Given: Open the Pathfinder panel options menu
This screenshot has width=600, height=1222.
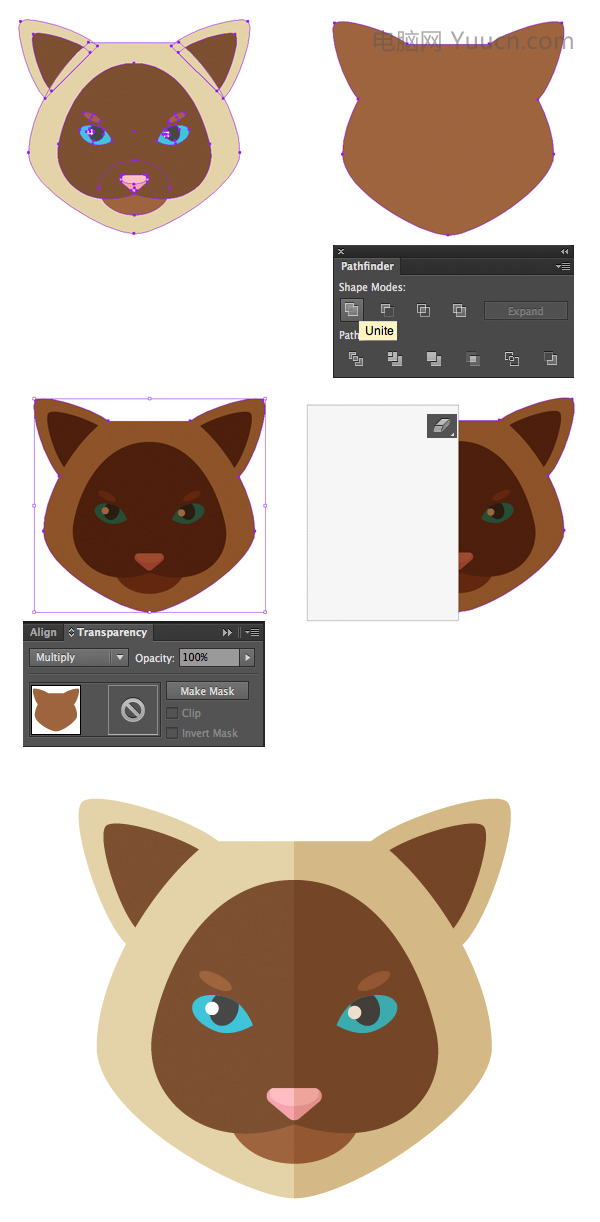Looking at the screenshot, I should (x=564, y=267).
